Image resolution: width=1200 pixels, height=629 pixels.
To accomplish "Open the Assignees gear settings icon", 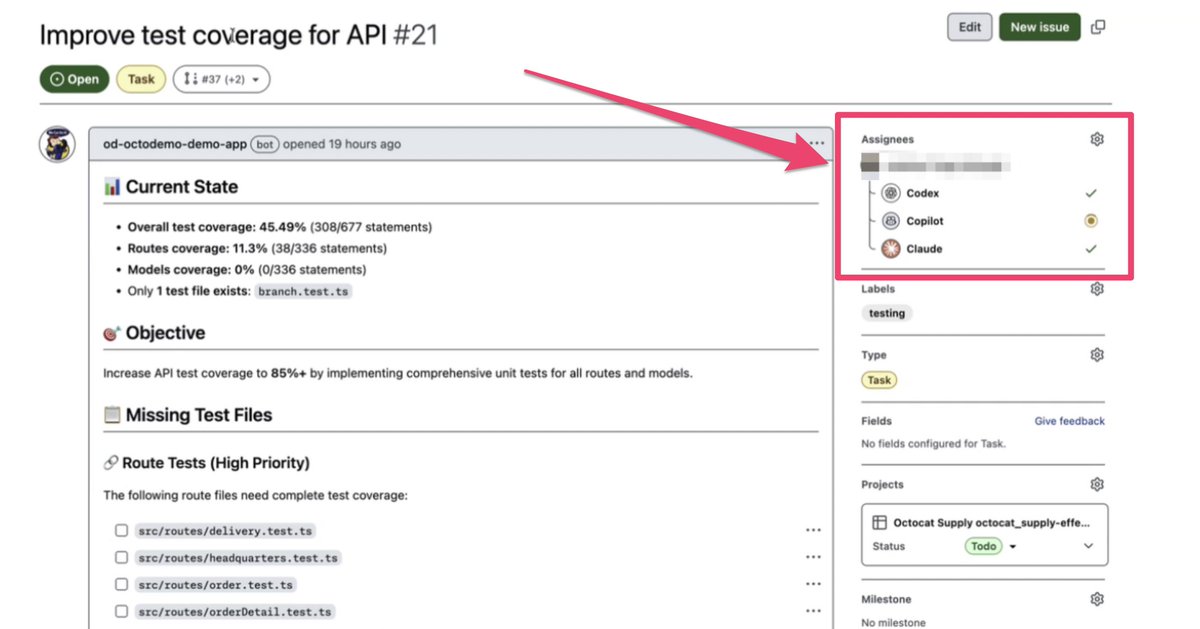I will pos(1097,139).
